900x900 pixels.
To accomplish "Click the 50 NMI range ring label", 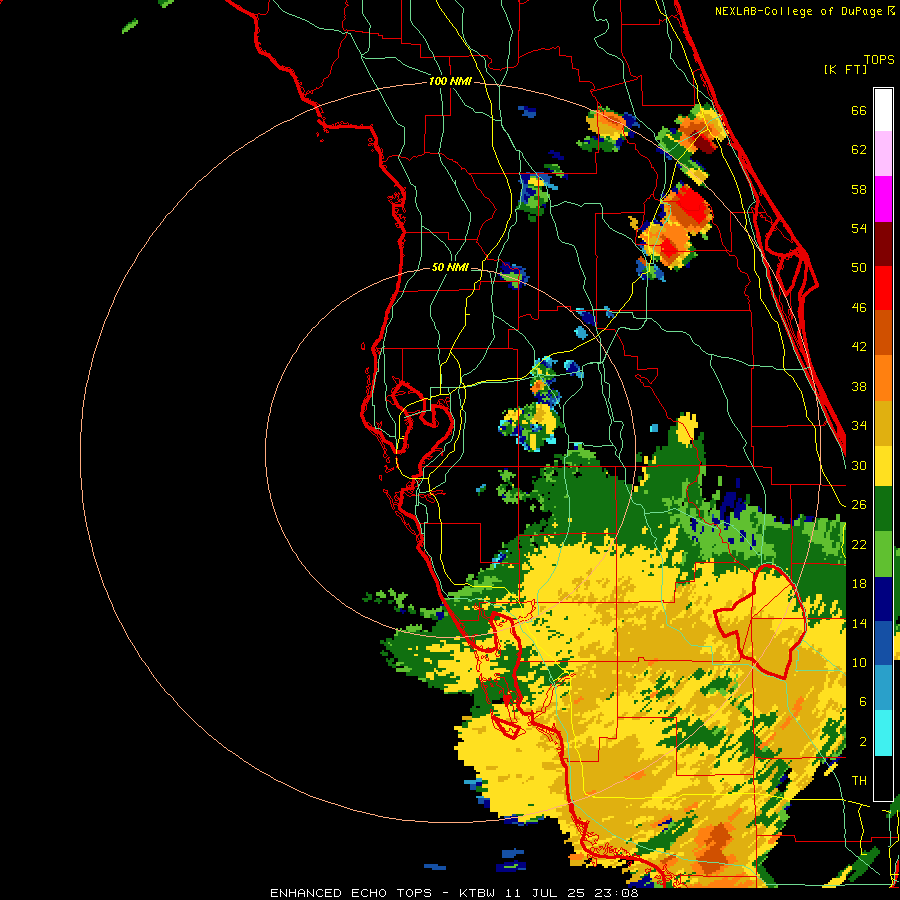I will coord(450,267).
